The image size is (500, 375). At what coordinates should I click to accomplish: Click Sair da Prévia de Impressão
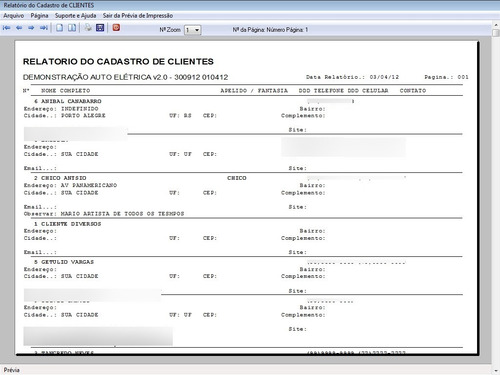point(138,16)
